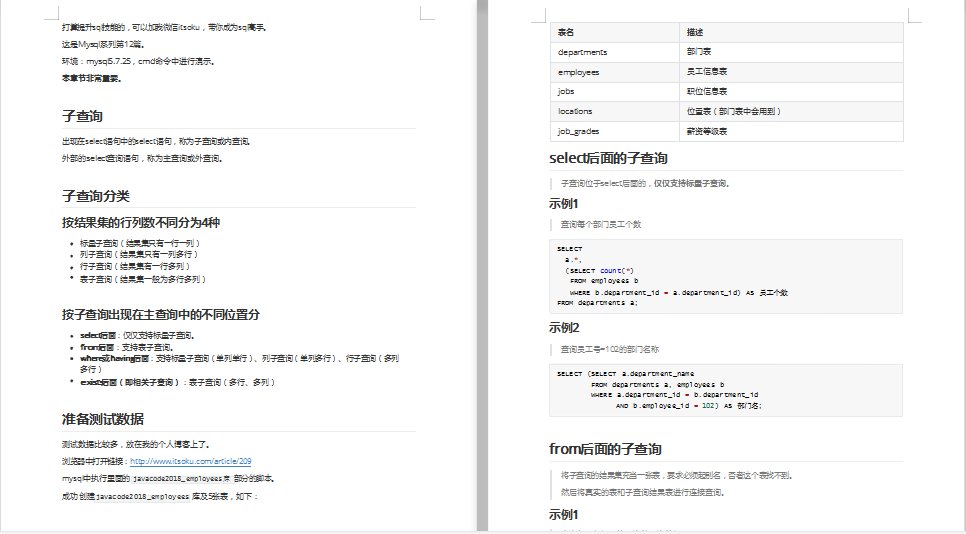Click the bullet starting 'where或having后面'
Image resolution: width=966 pixels, height=534 pixels.
pos(239,363)
